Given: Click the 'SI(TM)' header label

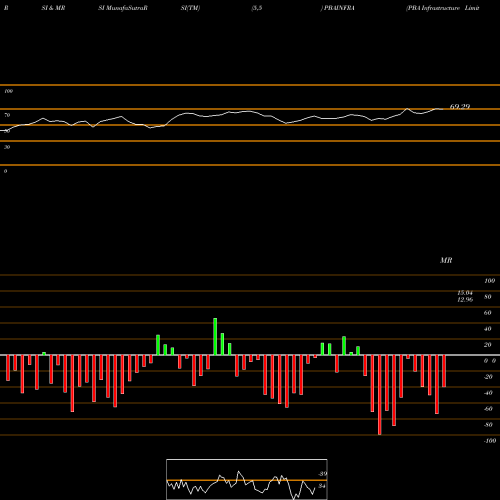Looking at the screenshot, I should [x=190, y=8].
